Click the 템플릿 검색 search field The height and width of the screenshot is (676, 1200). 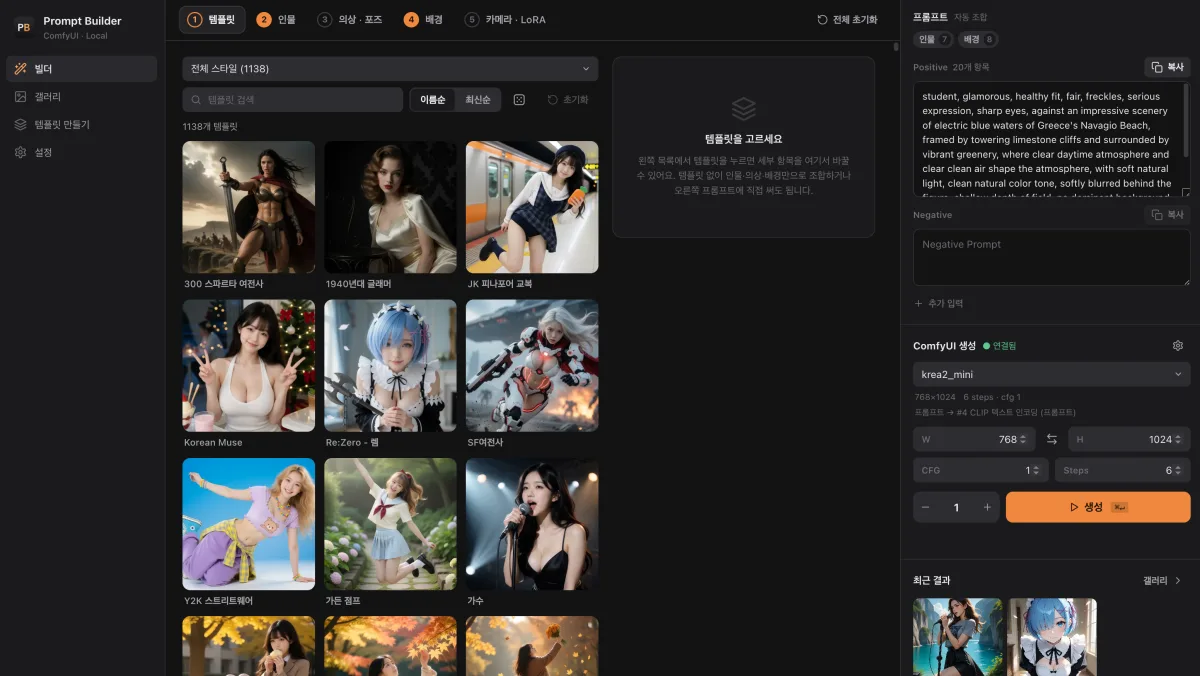pyautogui.click(x=293, y=100)
